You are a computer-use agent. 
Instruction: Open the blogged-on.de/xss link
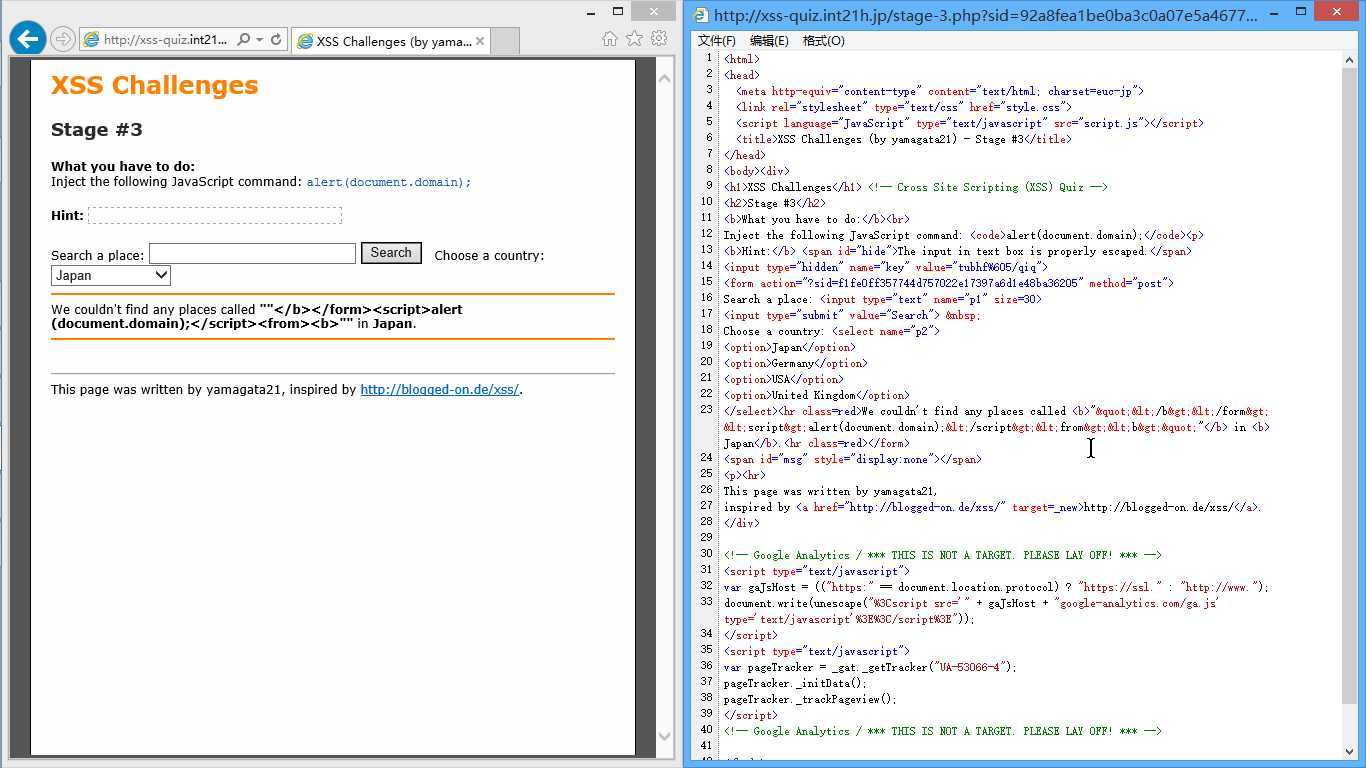coord(439,390)
